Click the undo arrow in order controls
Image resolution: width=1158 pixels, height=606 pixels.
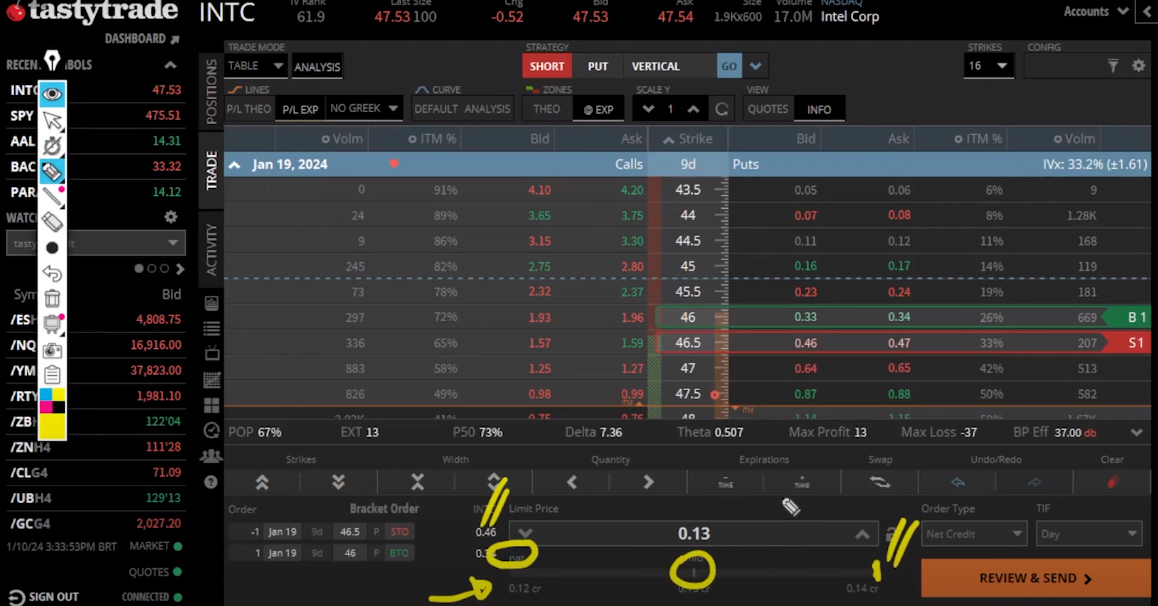pyautogui.click(x=957, y=482)
